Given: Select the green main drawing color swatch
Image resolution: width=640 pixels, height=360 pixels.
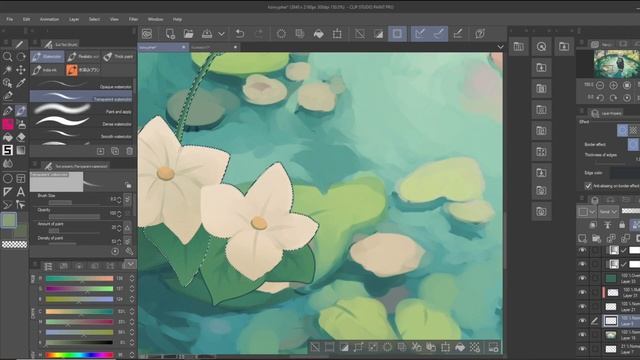Looking at the screenshot, I should tap(8, 220).
